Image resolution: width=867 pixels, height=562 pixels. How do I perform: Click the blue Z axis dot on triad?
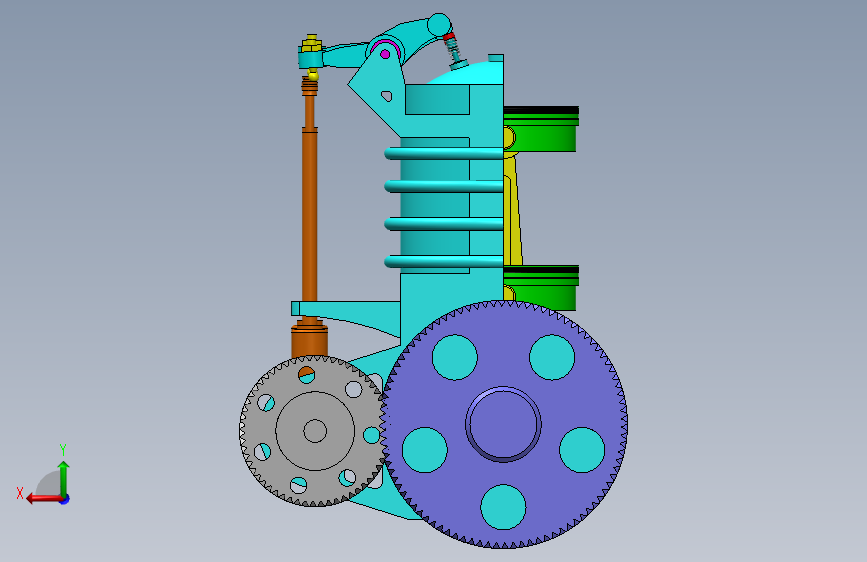65,499
